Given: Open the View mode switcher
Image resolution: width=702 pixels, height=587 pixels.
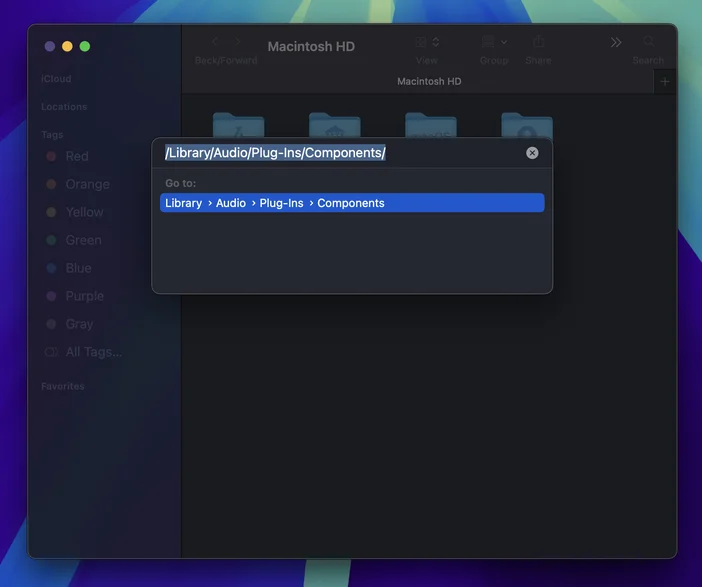Looking at the screenshot, I should pyautogui.click(x=427, y=43).
